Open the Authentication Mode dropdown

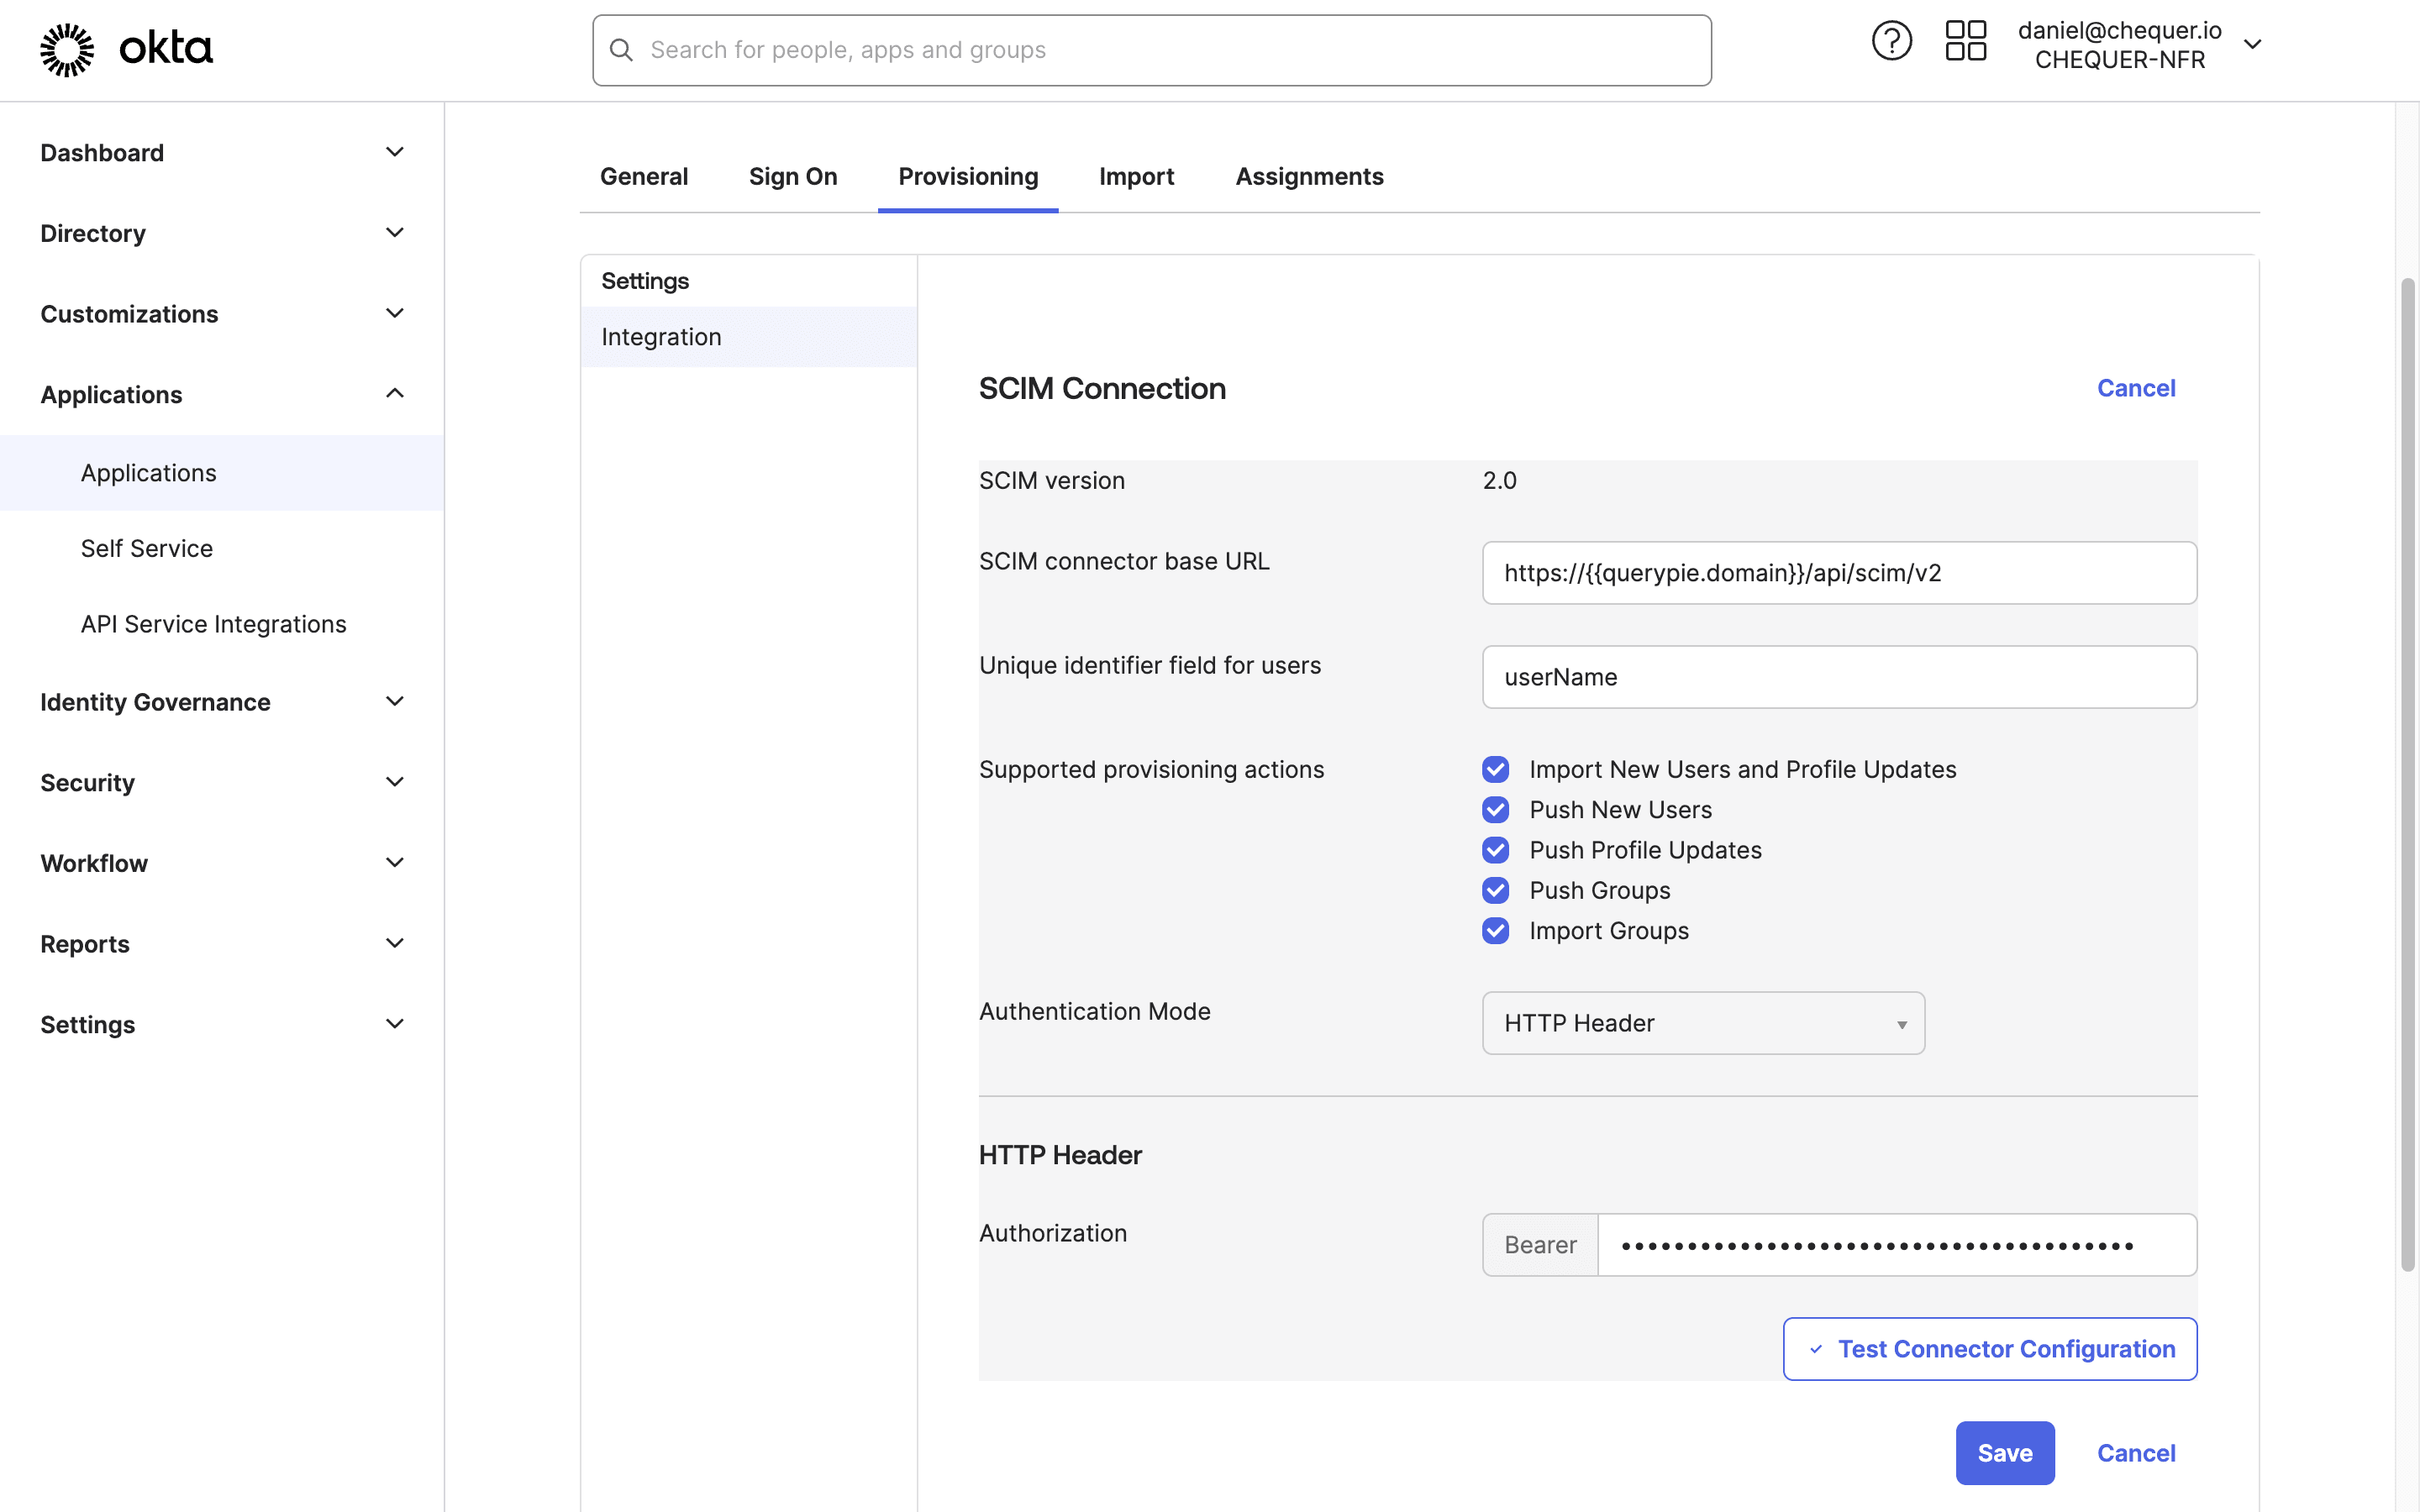click(x=1701, y=1022)
